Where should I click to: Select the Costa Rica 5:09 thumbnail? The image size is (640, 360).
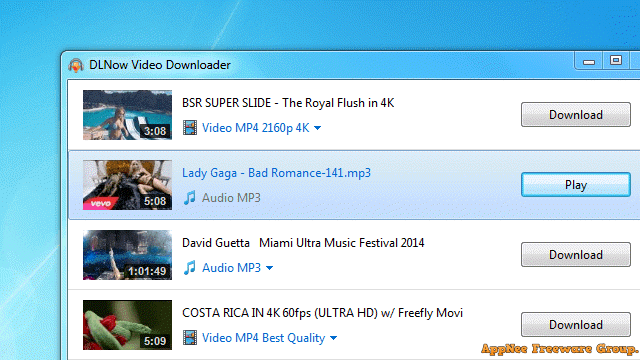127,325
